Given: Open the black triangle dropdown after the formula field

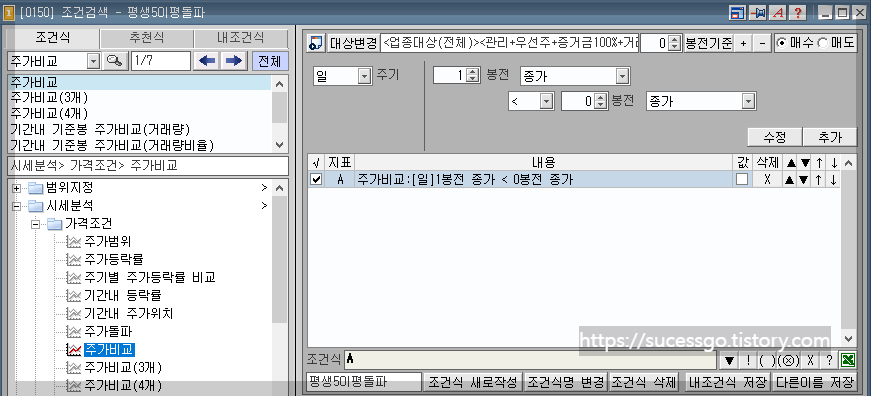Looking at the screenshot, I should (x=730, y=360).
